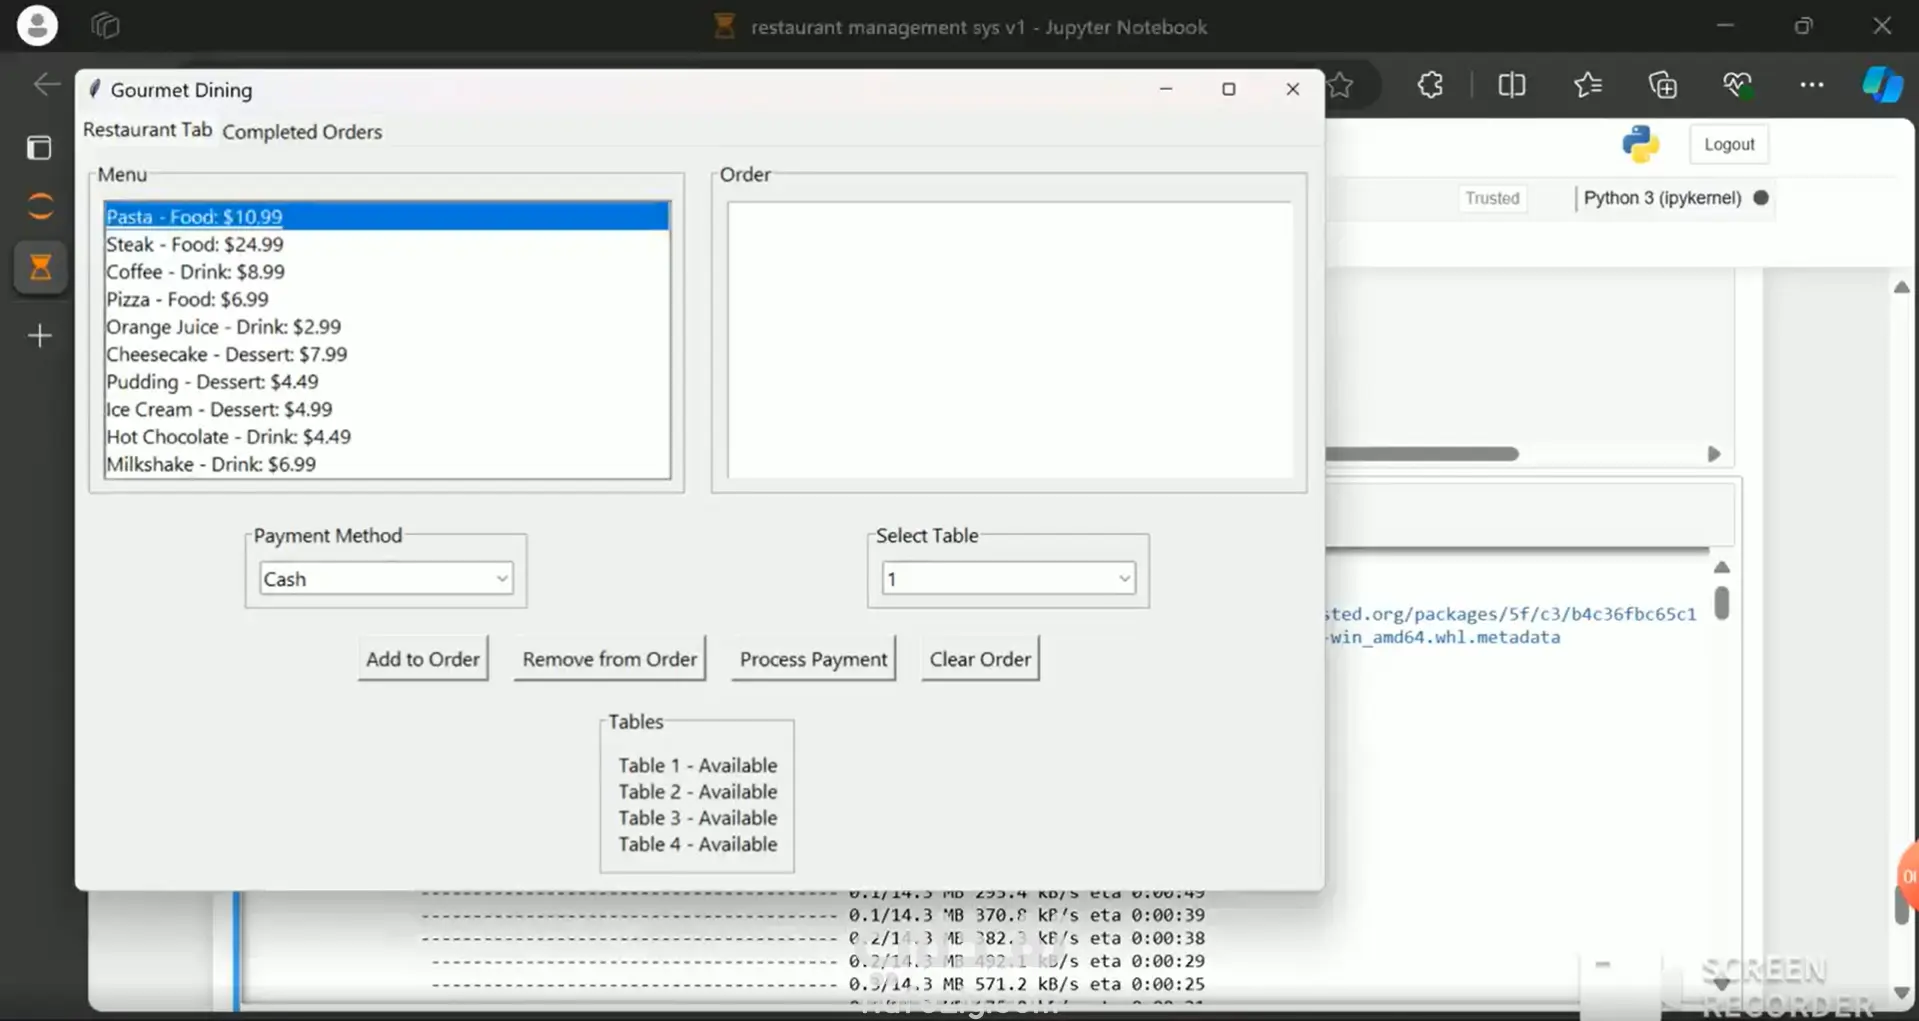
Task: Select Steak - Food: $24.99 menu item
Action: coord(387,244)
